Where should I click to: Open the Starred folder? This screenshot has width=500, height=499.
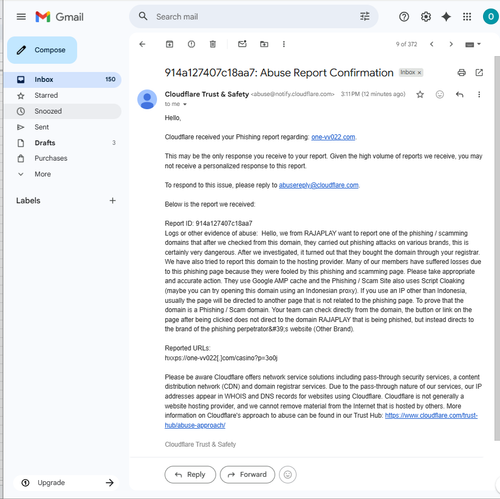tap(63, 95)
